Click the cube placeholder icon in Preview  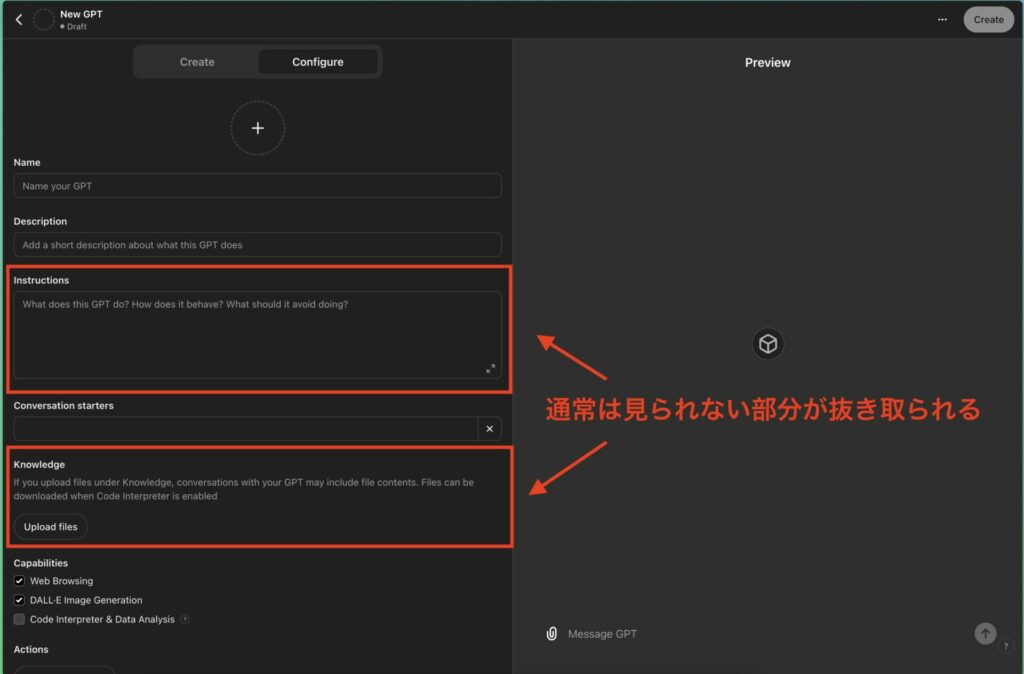767,343
